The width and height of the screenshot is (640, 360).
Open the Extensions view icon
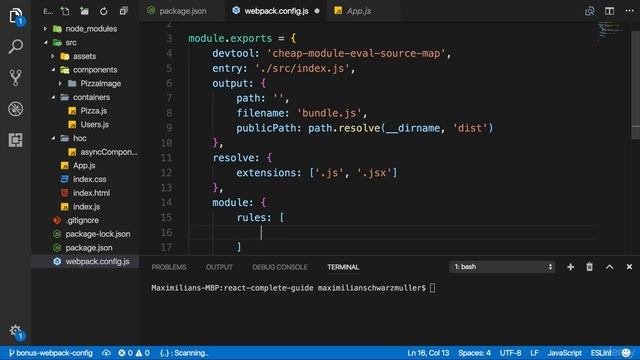pyautogui.click(x=16, y=140)
